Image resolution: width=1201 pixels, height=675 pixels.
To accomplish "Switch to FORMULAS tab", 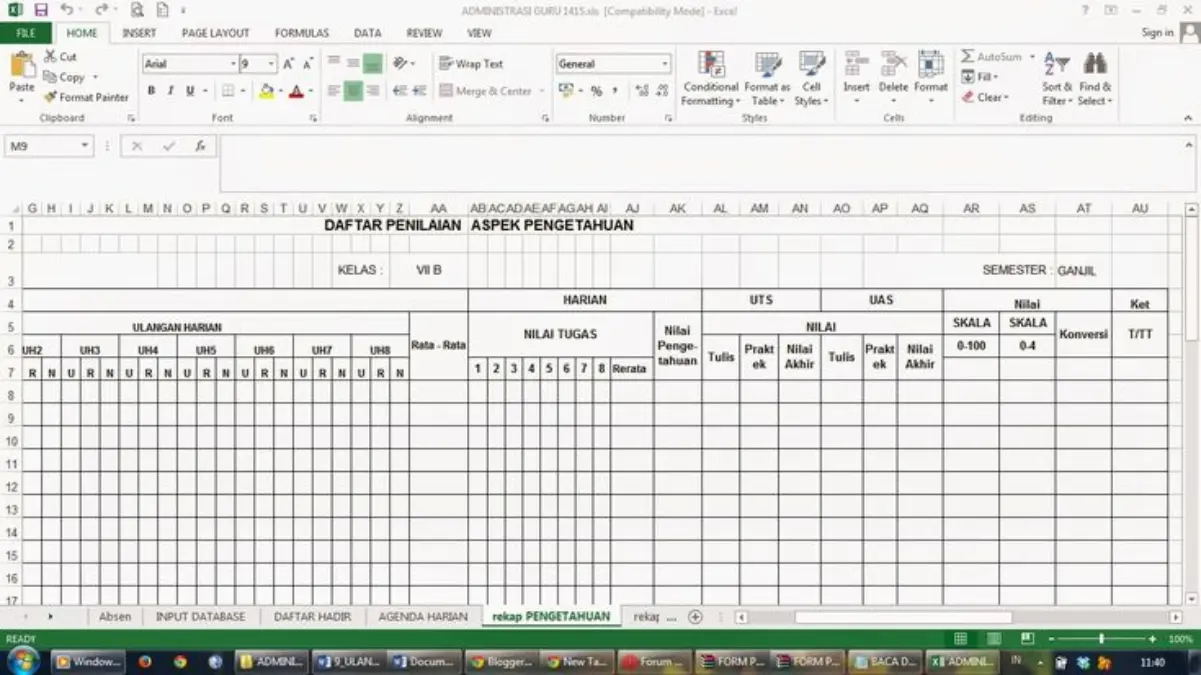I will tap(302, 33).
